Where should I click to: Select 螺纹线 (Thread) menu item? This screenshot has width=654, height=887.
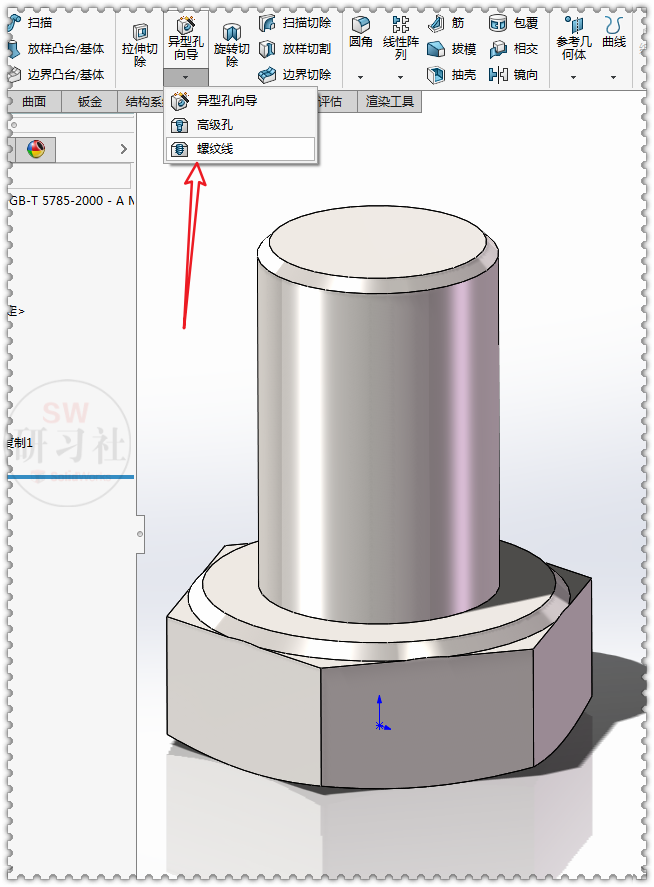[x=240, y=149]
